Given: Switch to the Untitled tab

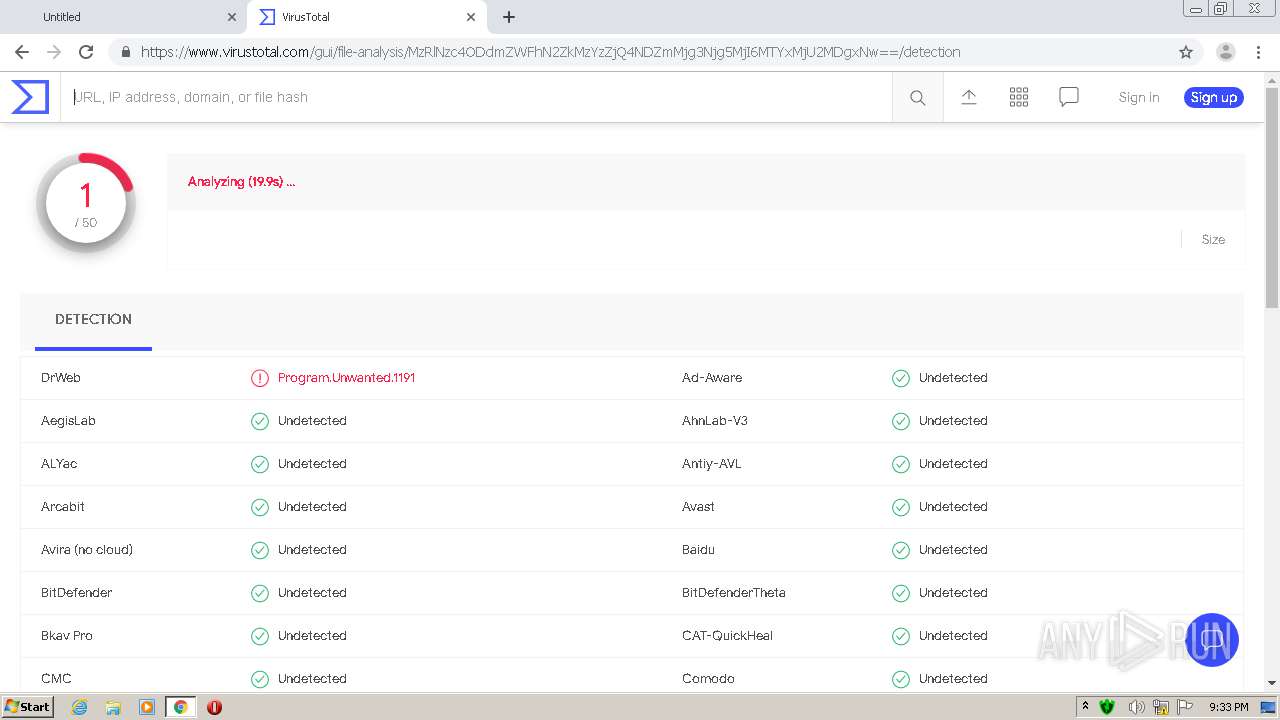Looking at the screenshot, I should click(123, 17).
